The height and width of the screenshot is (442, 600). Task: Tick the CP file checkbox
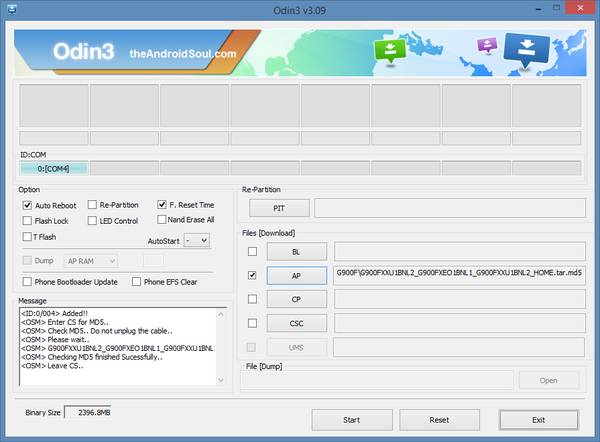tap(253, 299)
